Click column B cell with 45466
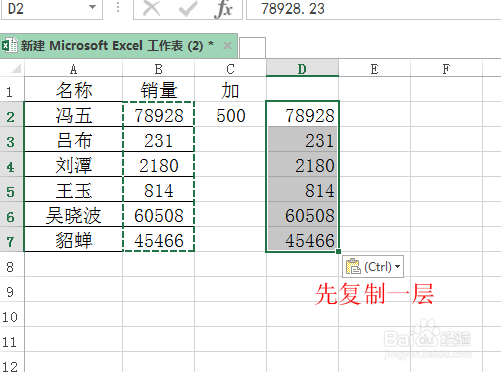Image resolution: width=501 pixels, height=372 pixels. tap(159, 239)
